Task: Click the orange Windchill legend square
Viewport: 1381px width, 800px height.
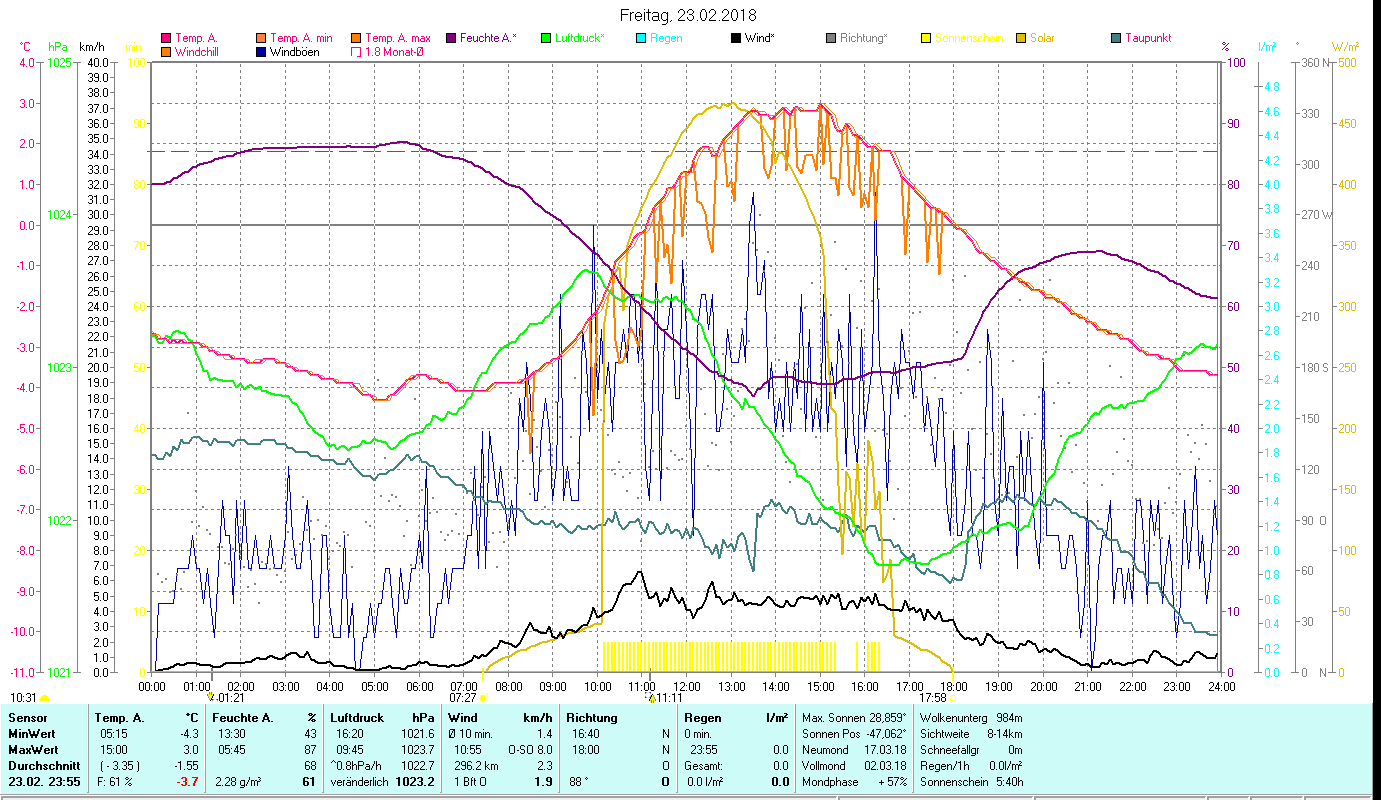Action: tap(166, 52)
